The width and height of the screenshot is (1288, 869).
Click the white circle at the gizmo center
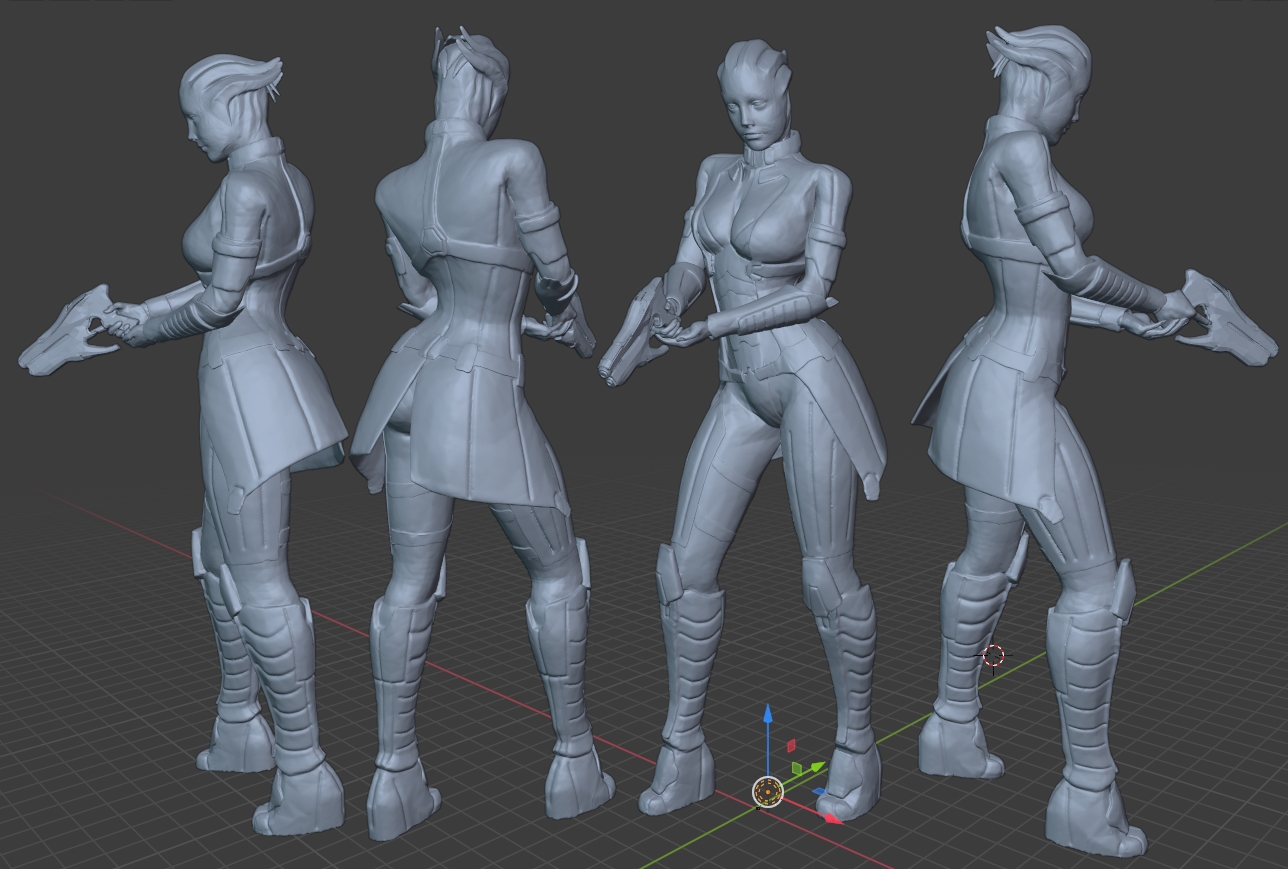[x=767, y=792]
